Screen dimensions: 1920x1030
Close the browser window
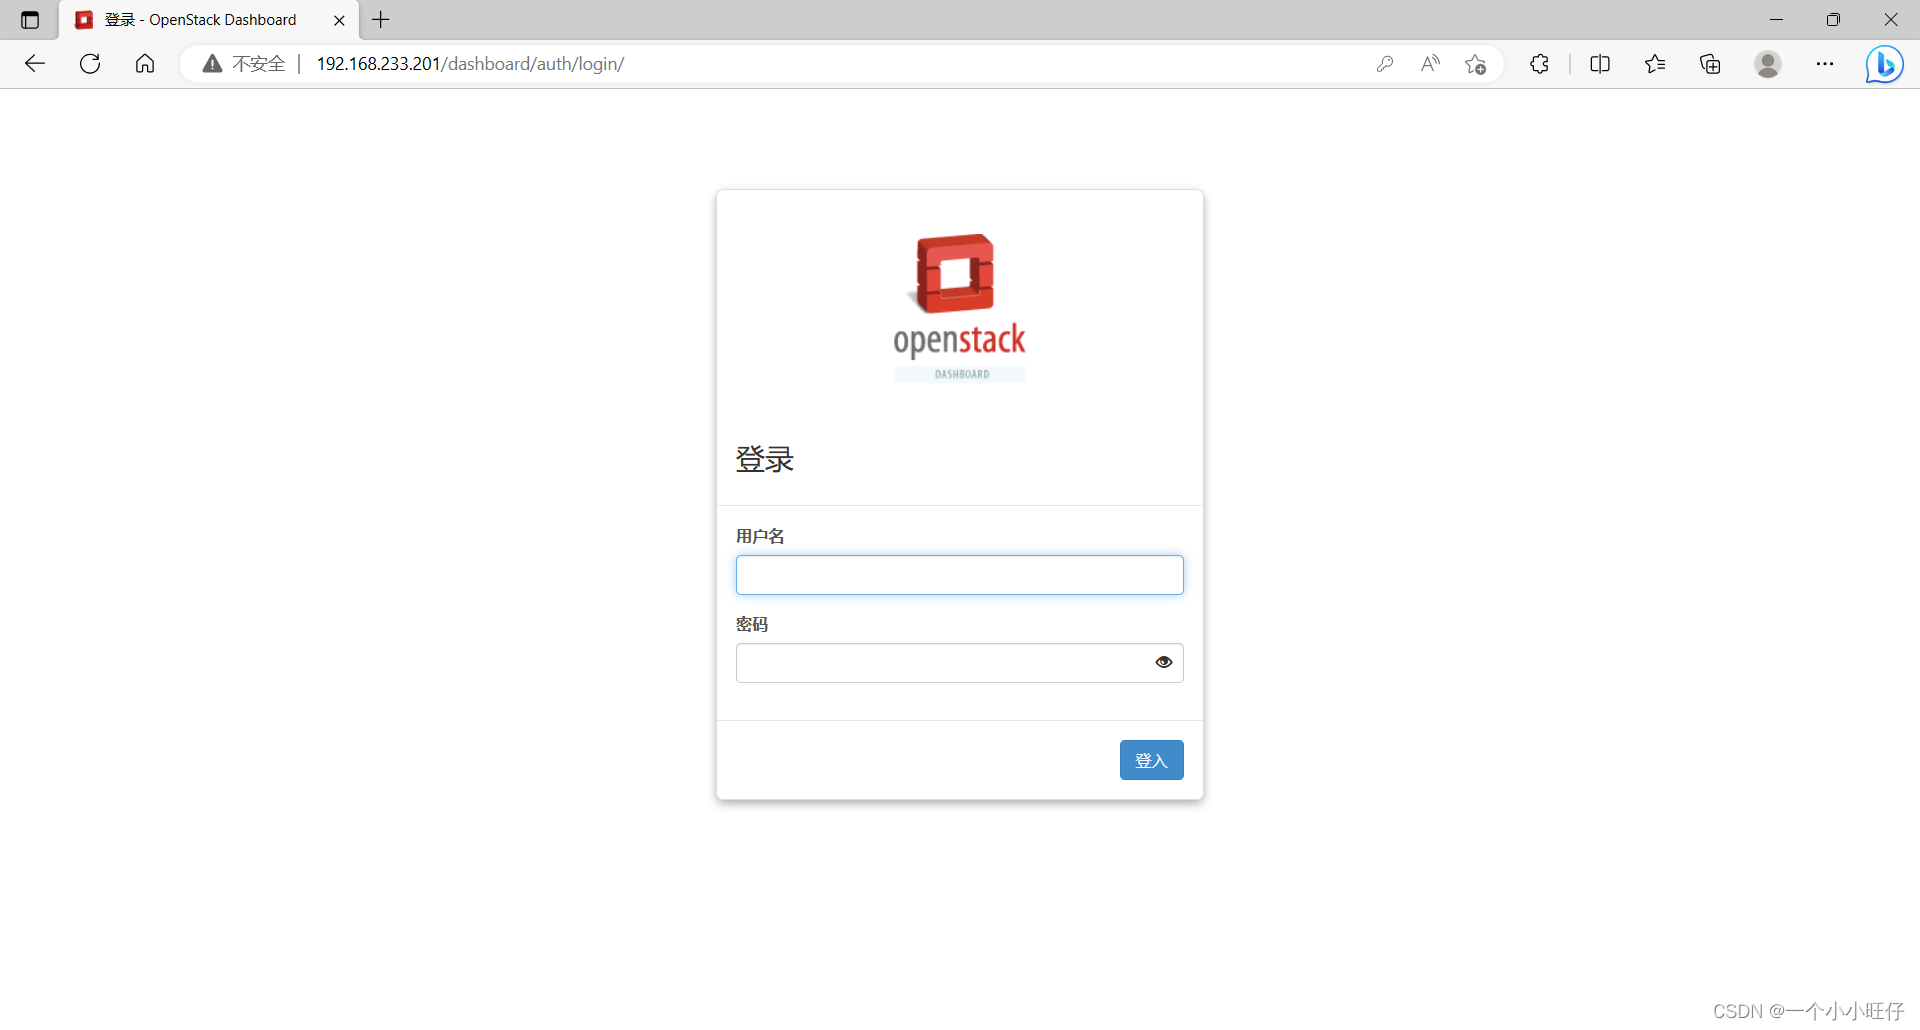tap(1891, 20)
